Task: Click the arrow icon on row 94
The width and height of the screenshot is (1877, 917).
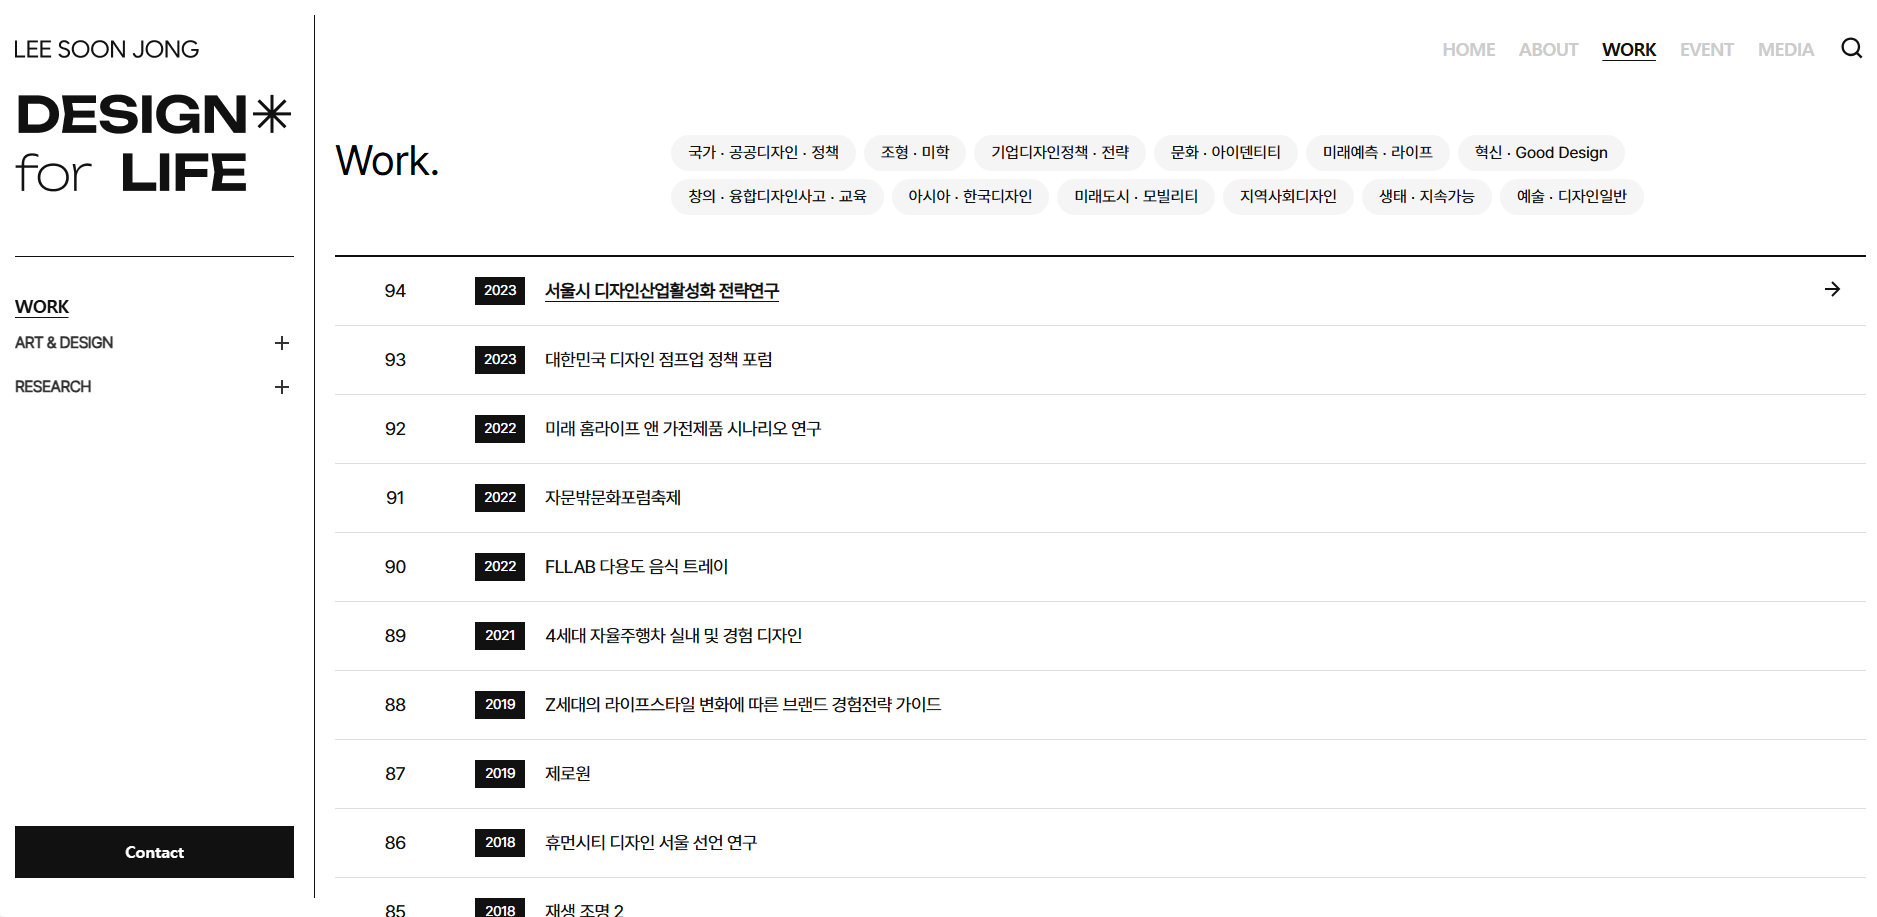Action: point(1832,289)
